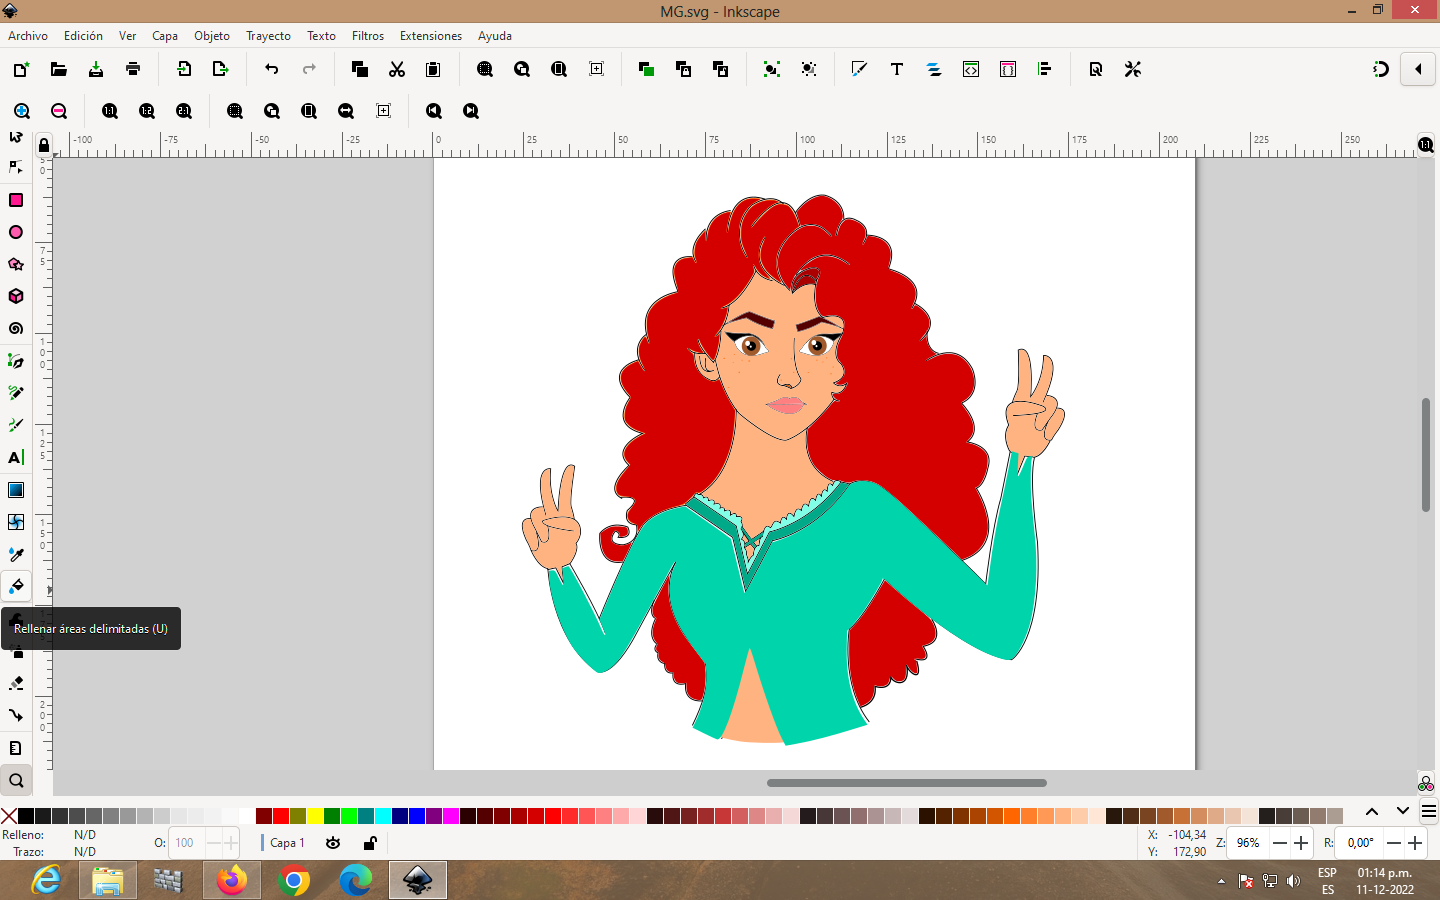Screen dimensions: 1440x900
Task: Toggle snapping control icon
Action: click(1381, 69)
